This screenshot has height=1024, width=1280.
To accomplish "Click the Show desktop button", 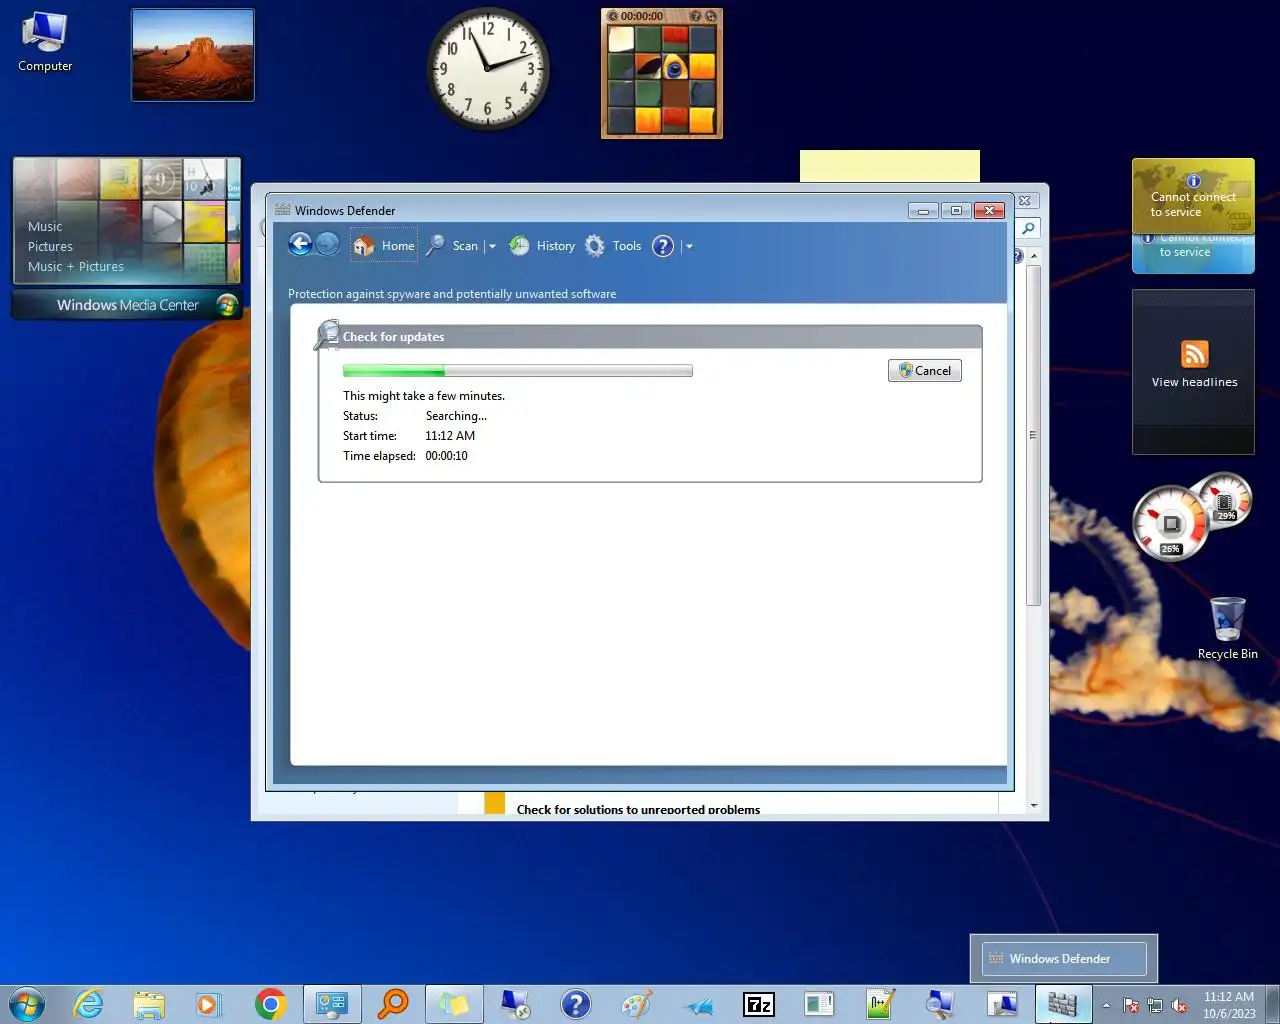I will pos(1273,1005).
